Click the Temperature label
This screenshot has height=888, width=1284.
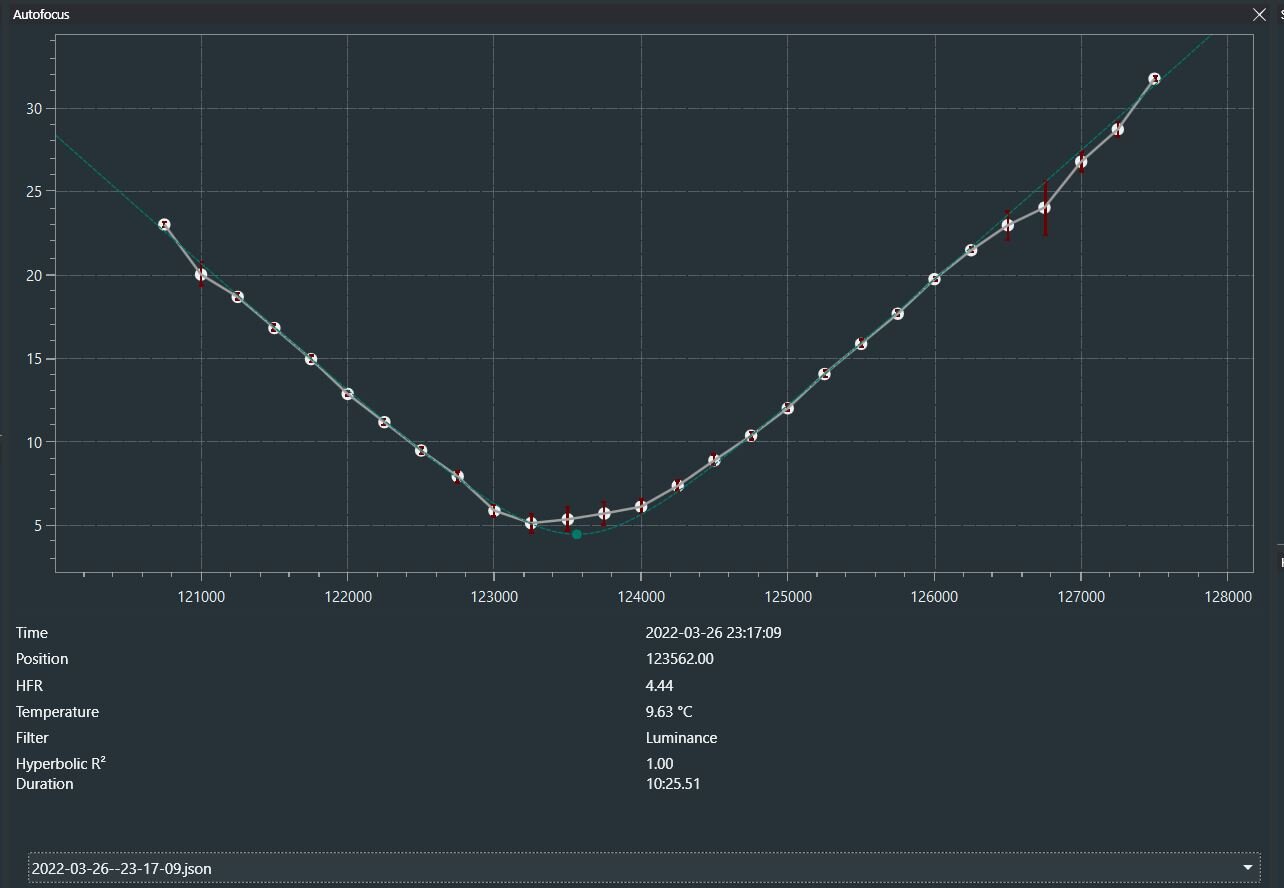(x=57, y=712)
